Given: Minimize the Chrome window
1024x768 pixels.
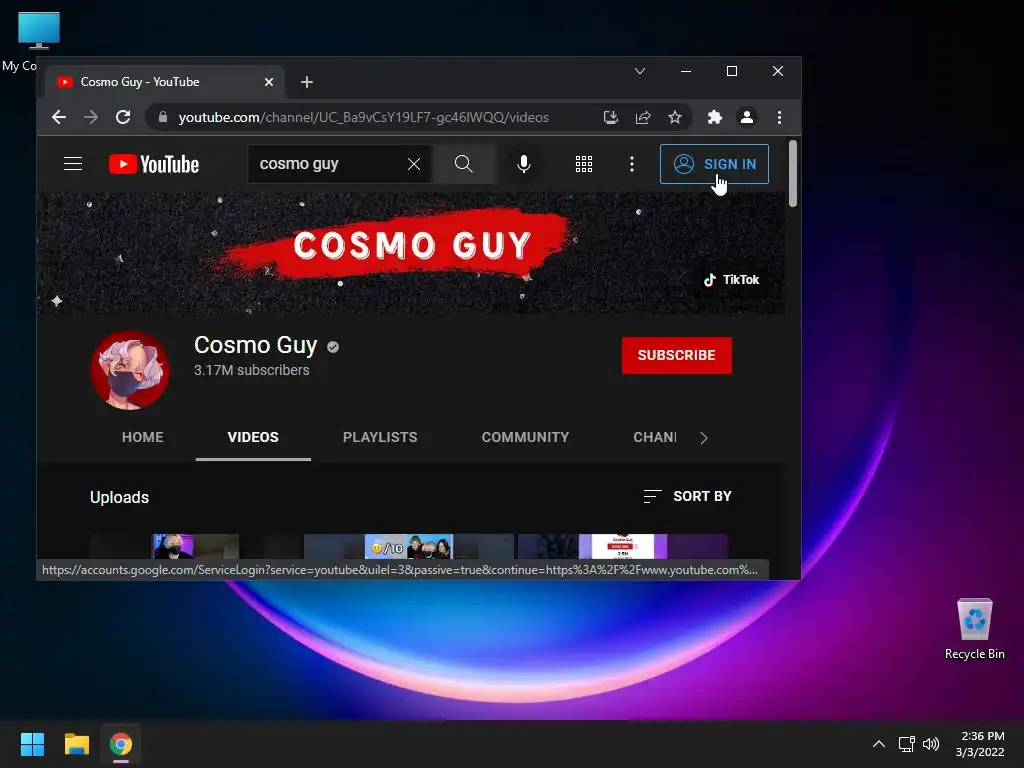Looking at the screenshot, I should point(686,71).
